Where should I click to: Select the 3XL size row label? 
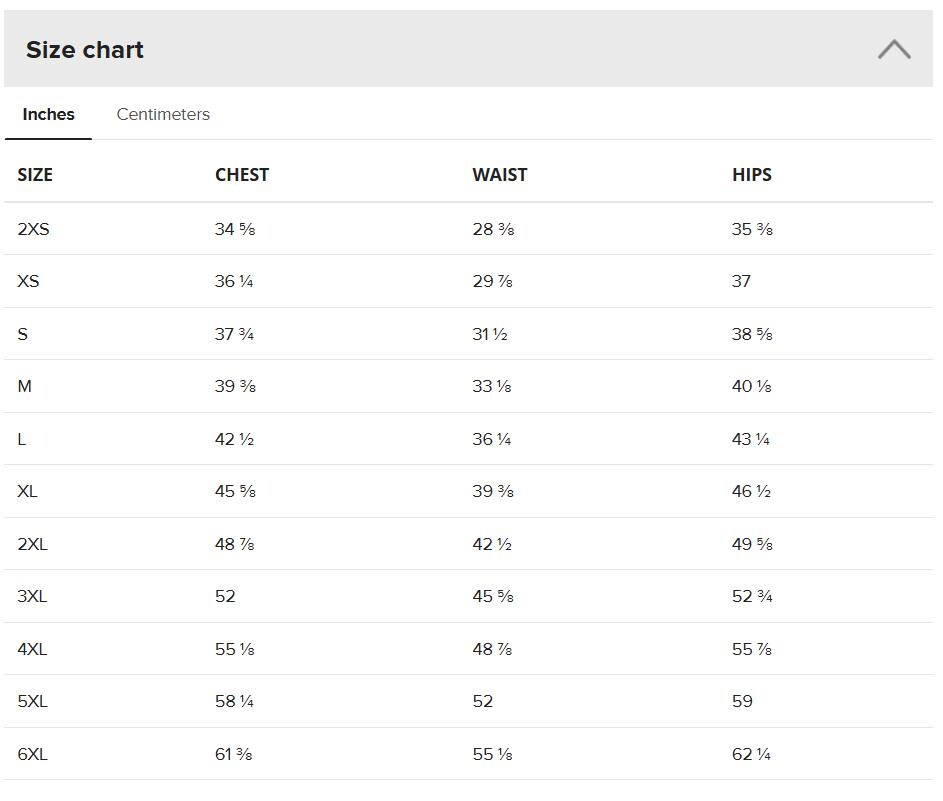point(32,597)
